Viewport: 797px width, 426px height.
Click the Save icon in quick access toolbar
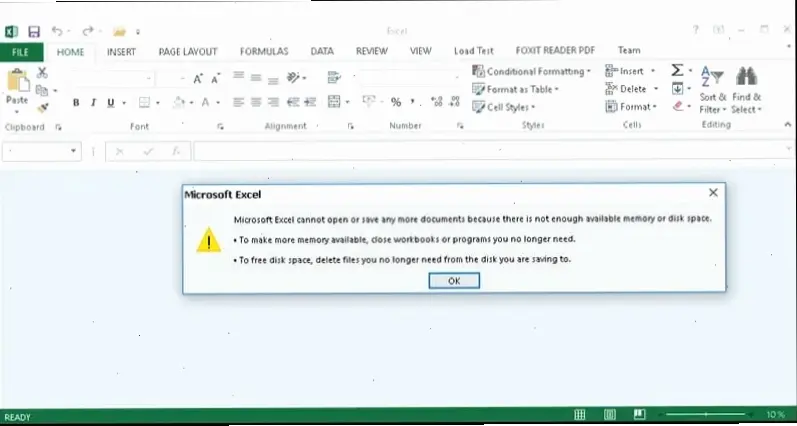(34, 32)
